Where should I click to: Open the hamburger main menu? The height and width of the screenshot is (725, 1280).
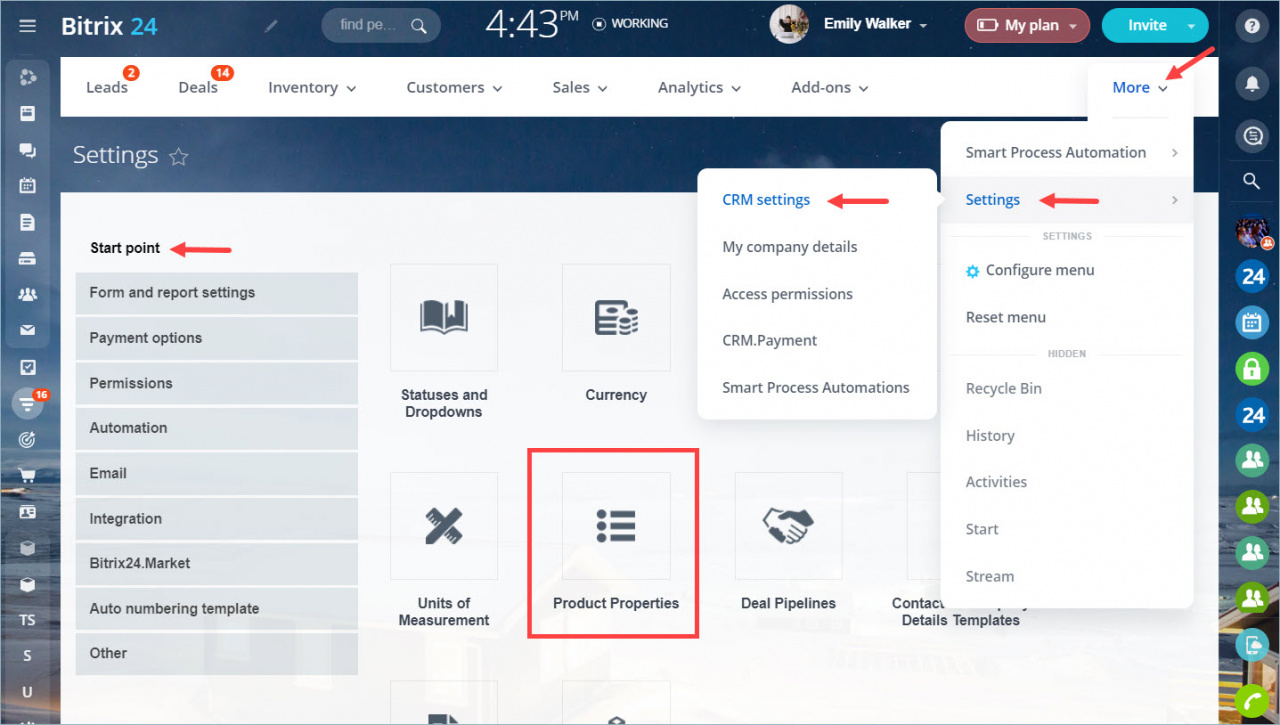coord(27,26)
